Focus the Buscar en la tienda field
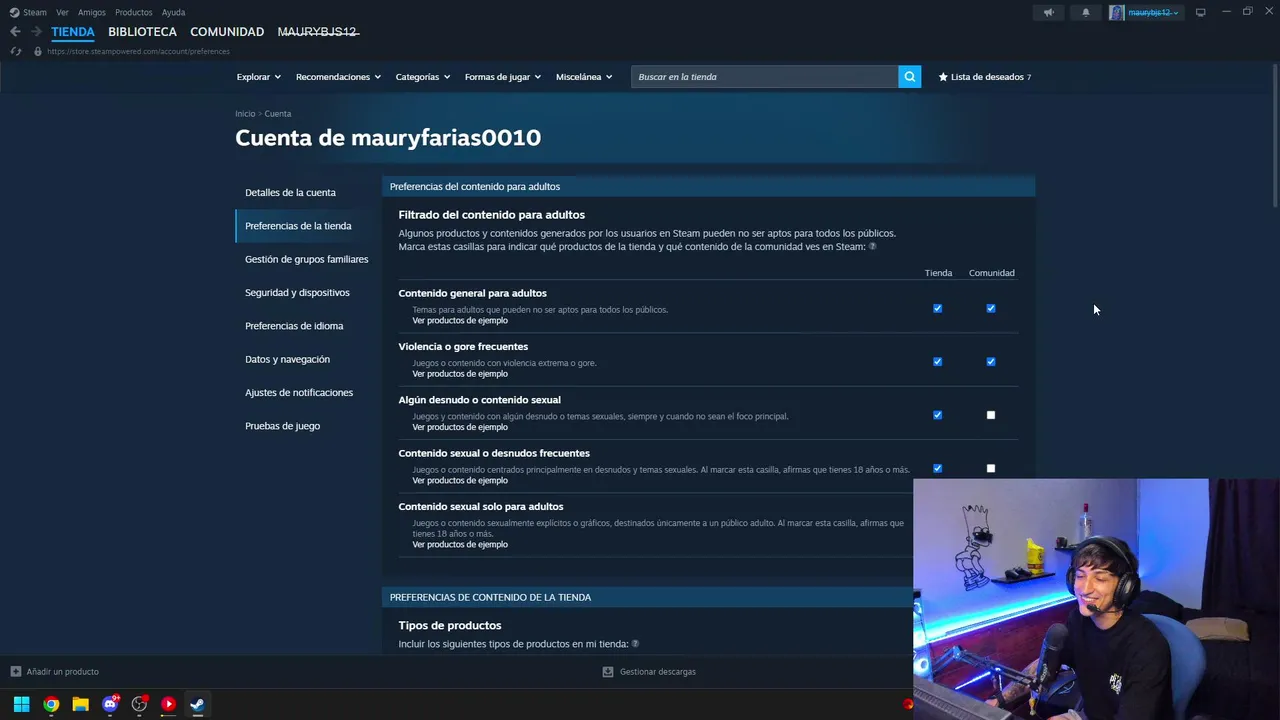This screenshot has width=1280, height=720. [x=764, y=77]
